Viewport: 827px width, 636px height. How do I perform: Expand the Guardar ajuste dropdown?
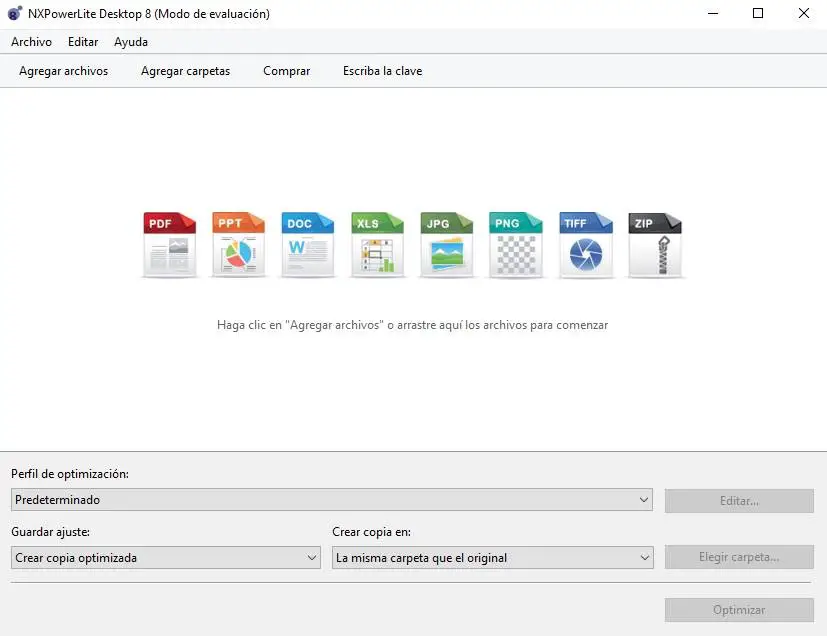166,557
